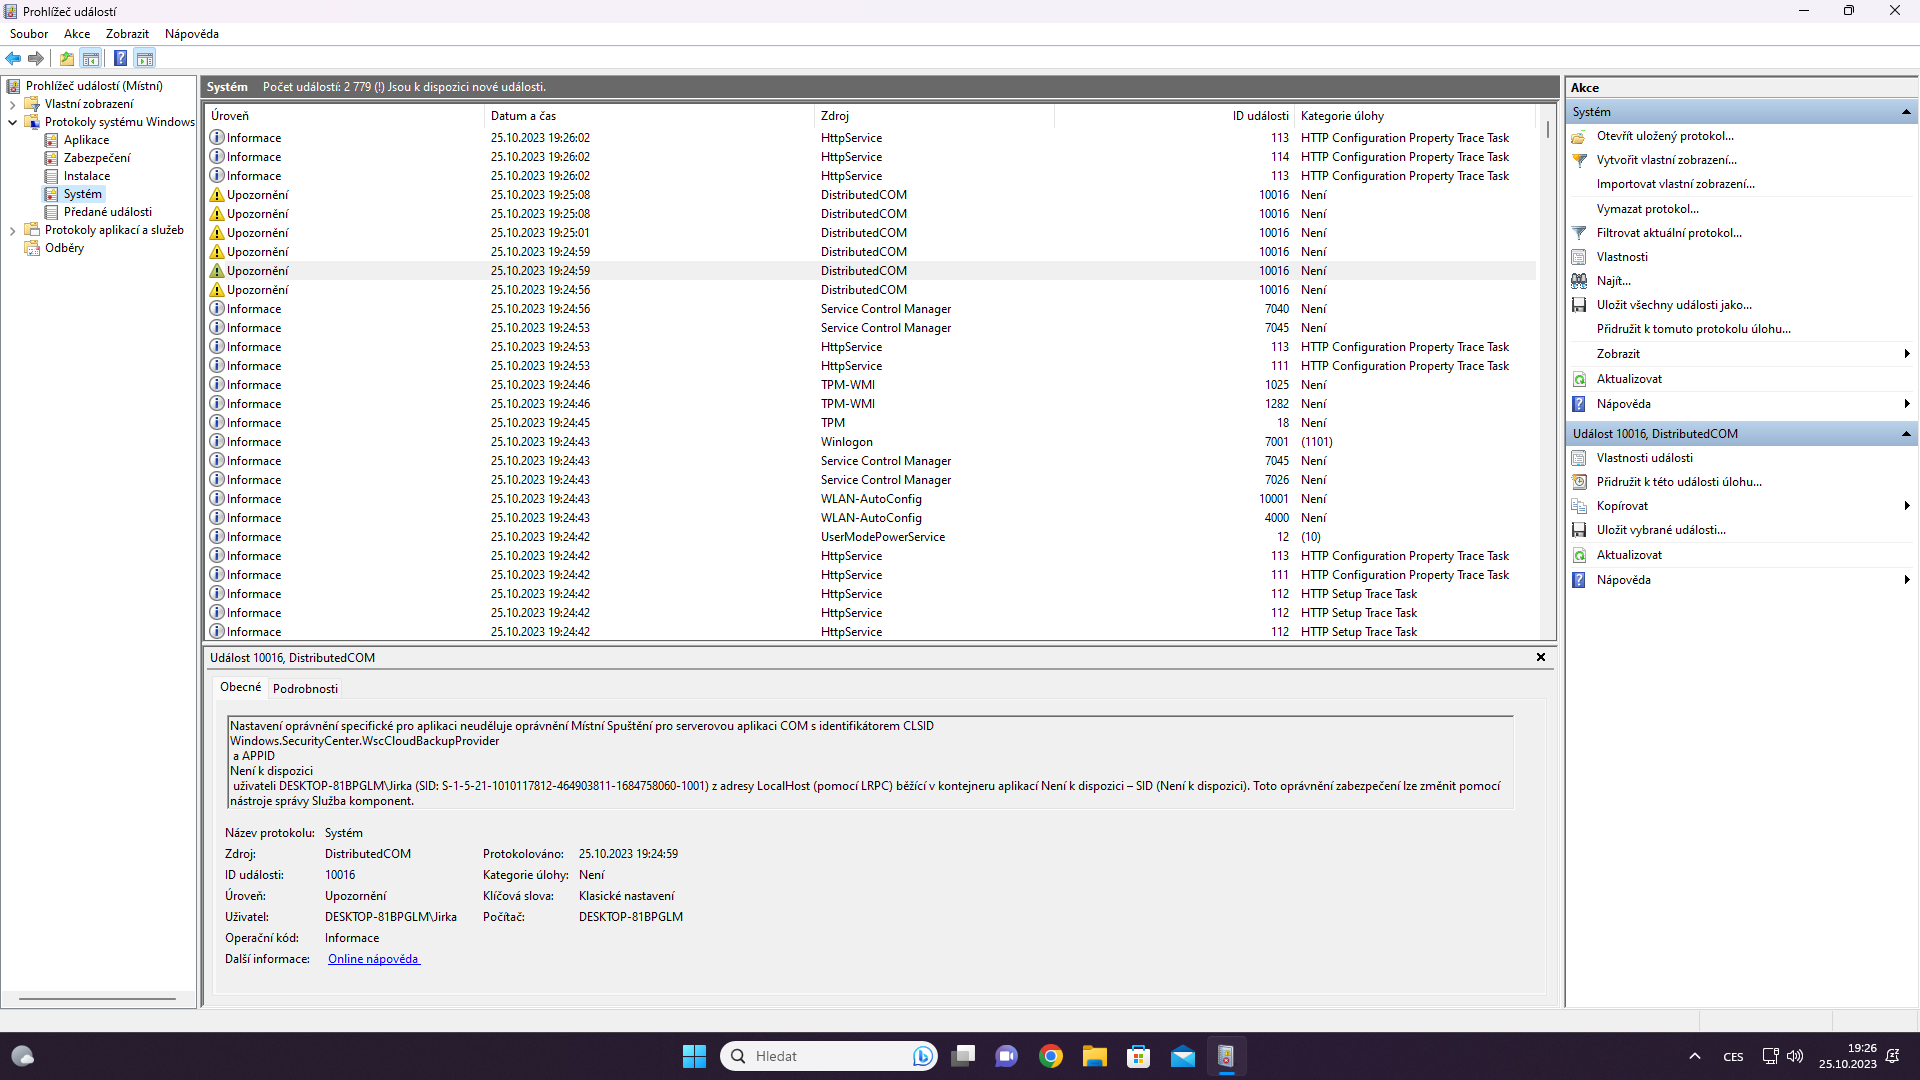
Task: Open the Akce menu
Action: pos(77,34)
